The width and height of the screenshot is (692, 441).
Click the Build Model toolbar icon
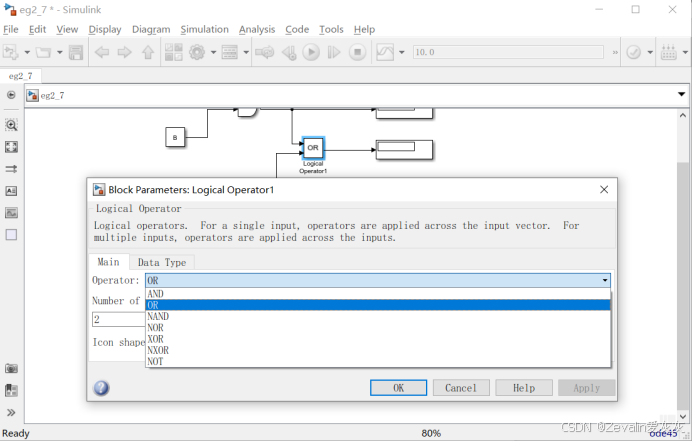(669, 52)
